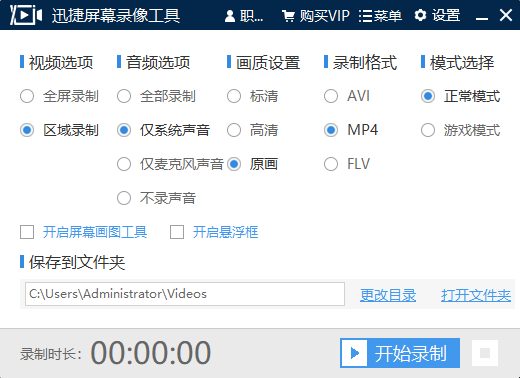
Task: Click the 00:00:00 duration timer
Action: [151, 353]
